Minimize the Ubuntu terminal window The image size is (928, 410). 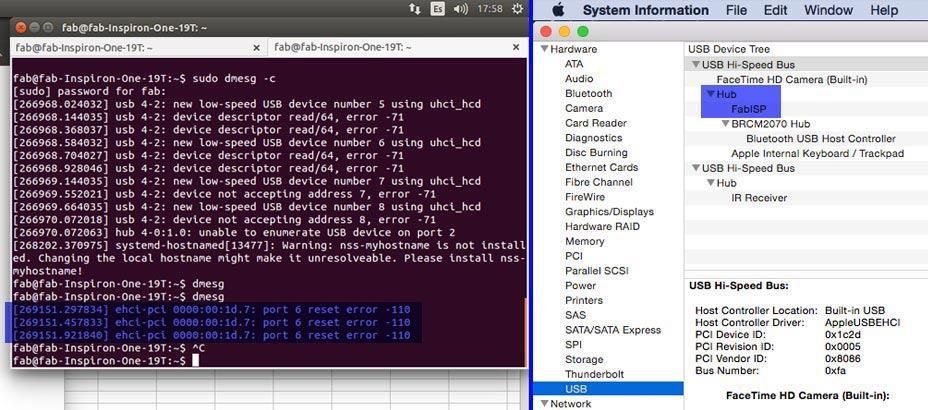tap(35, 27)
